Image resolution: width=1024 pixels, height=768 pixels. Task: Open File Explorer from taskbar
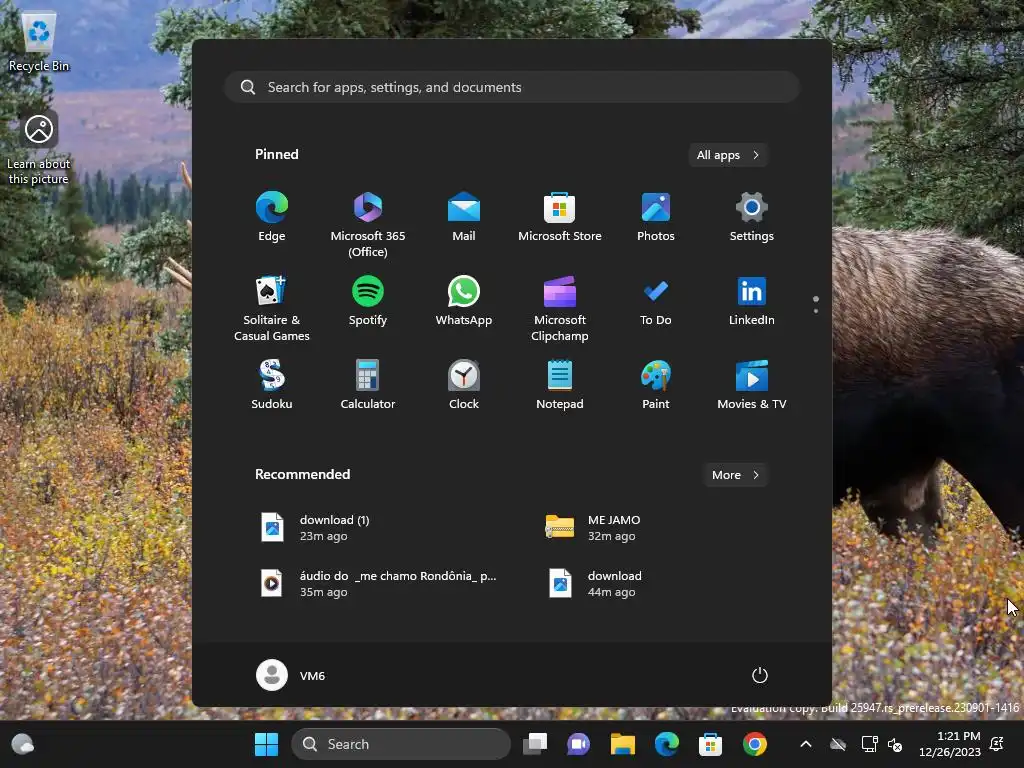click(x=622, y=744)
